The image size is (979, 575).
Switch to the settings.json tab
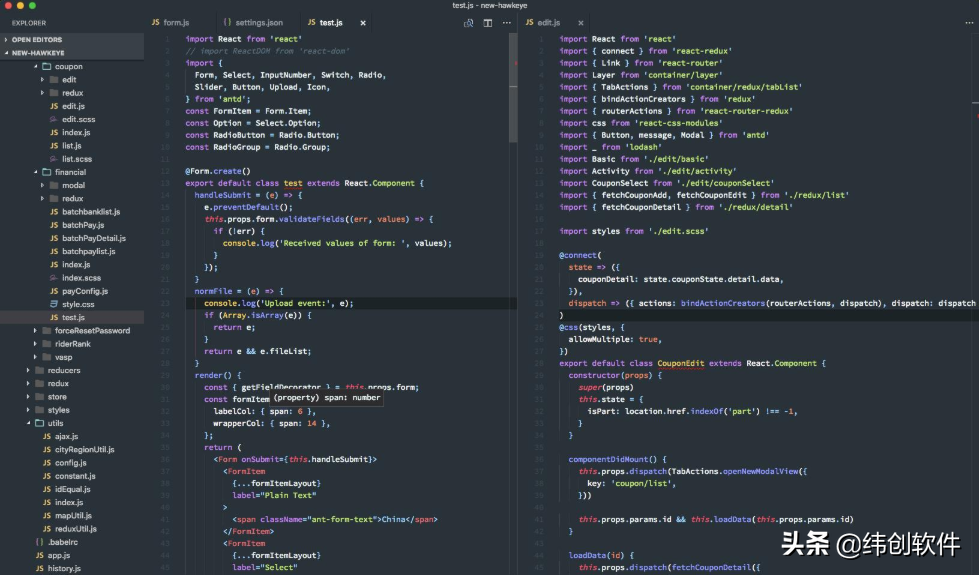point(253,22)
